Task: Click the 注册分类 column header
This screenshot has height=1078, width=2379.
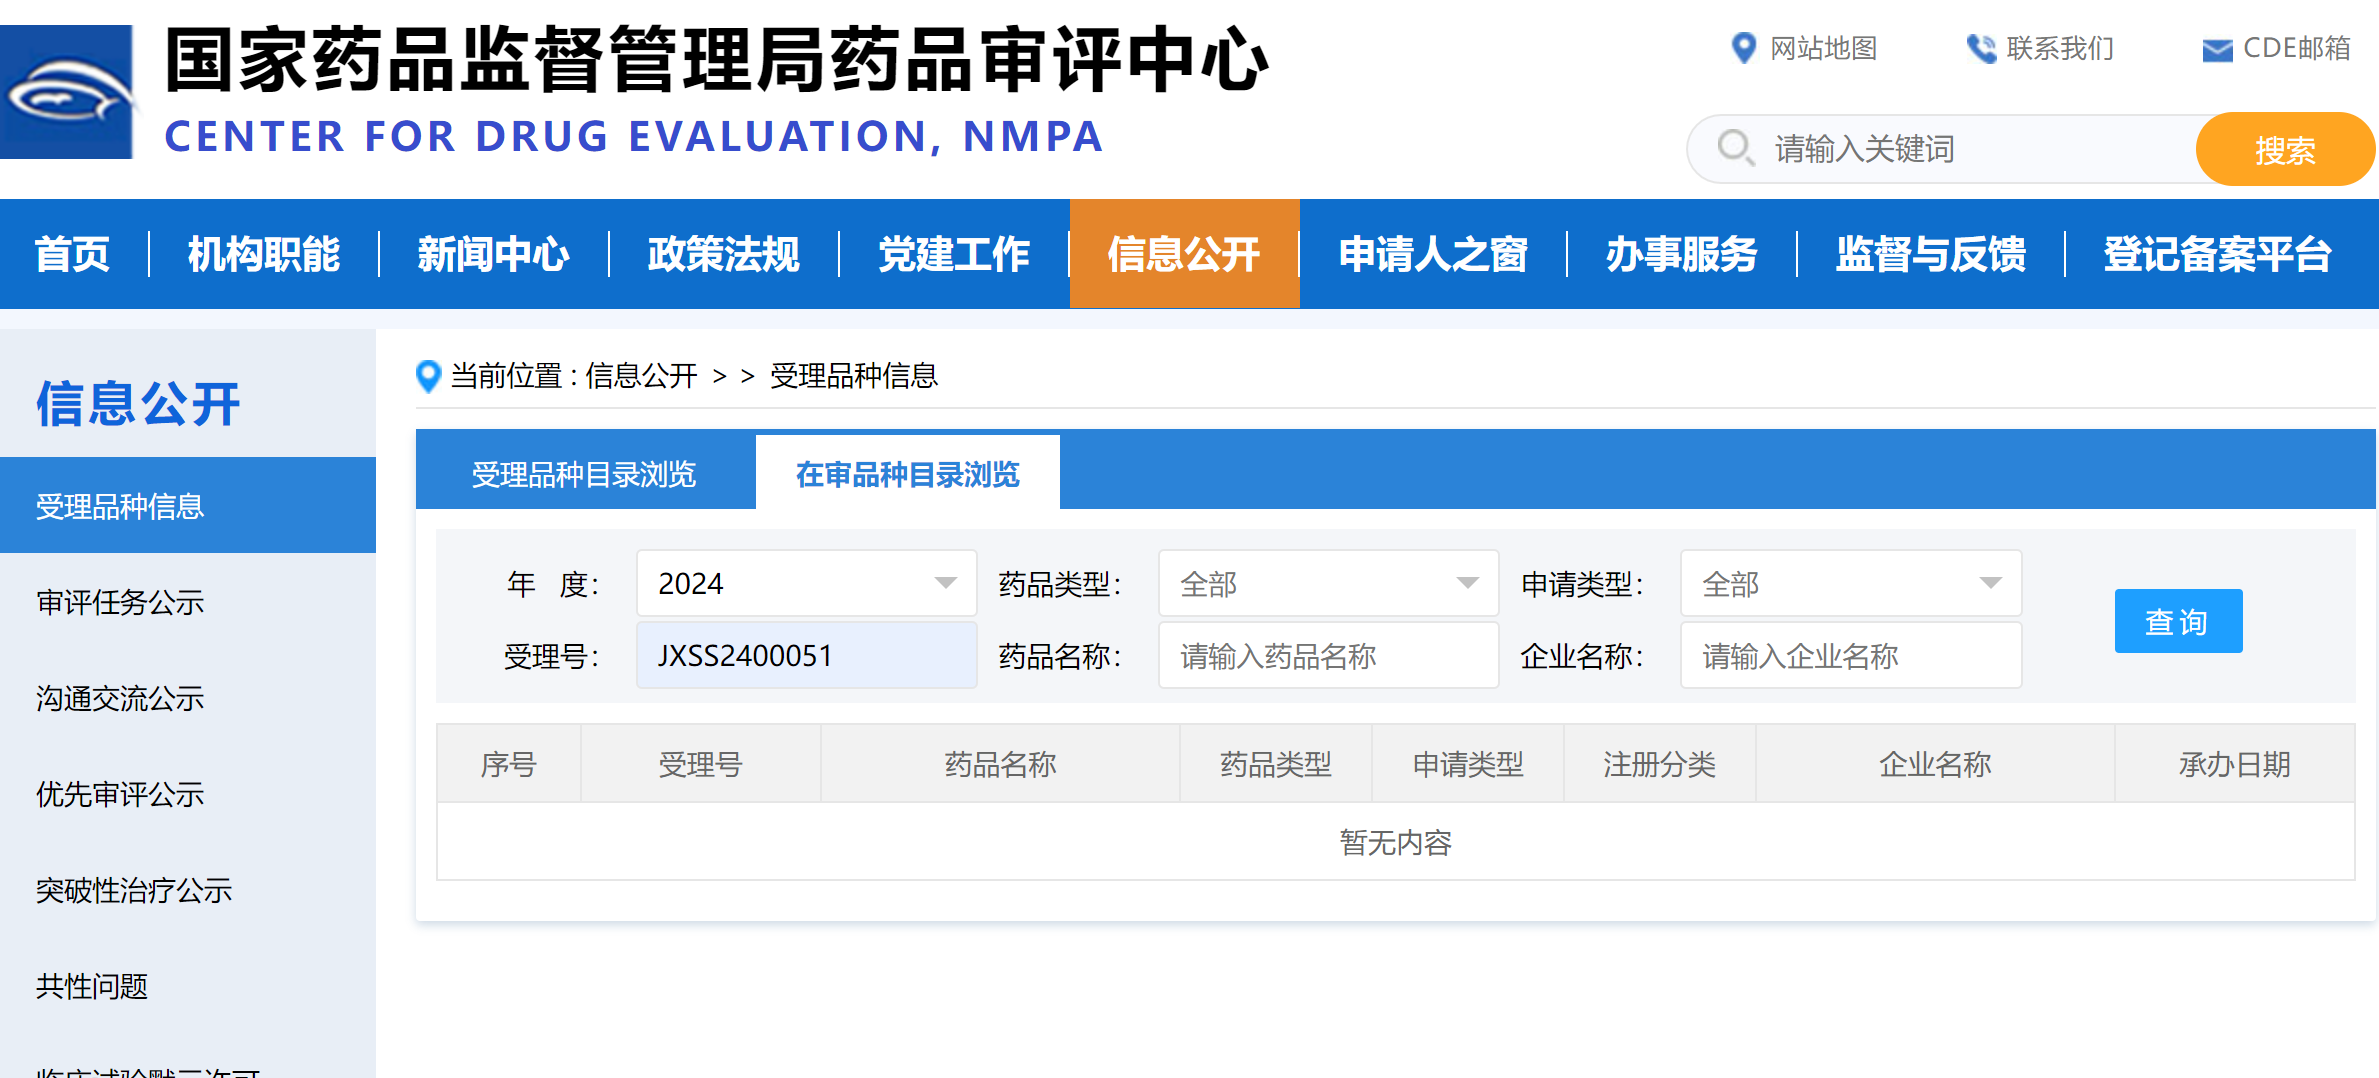Action: click(1659, 764)
